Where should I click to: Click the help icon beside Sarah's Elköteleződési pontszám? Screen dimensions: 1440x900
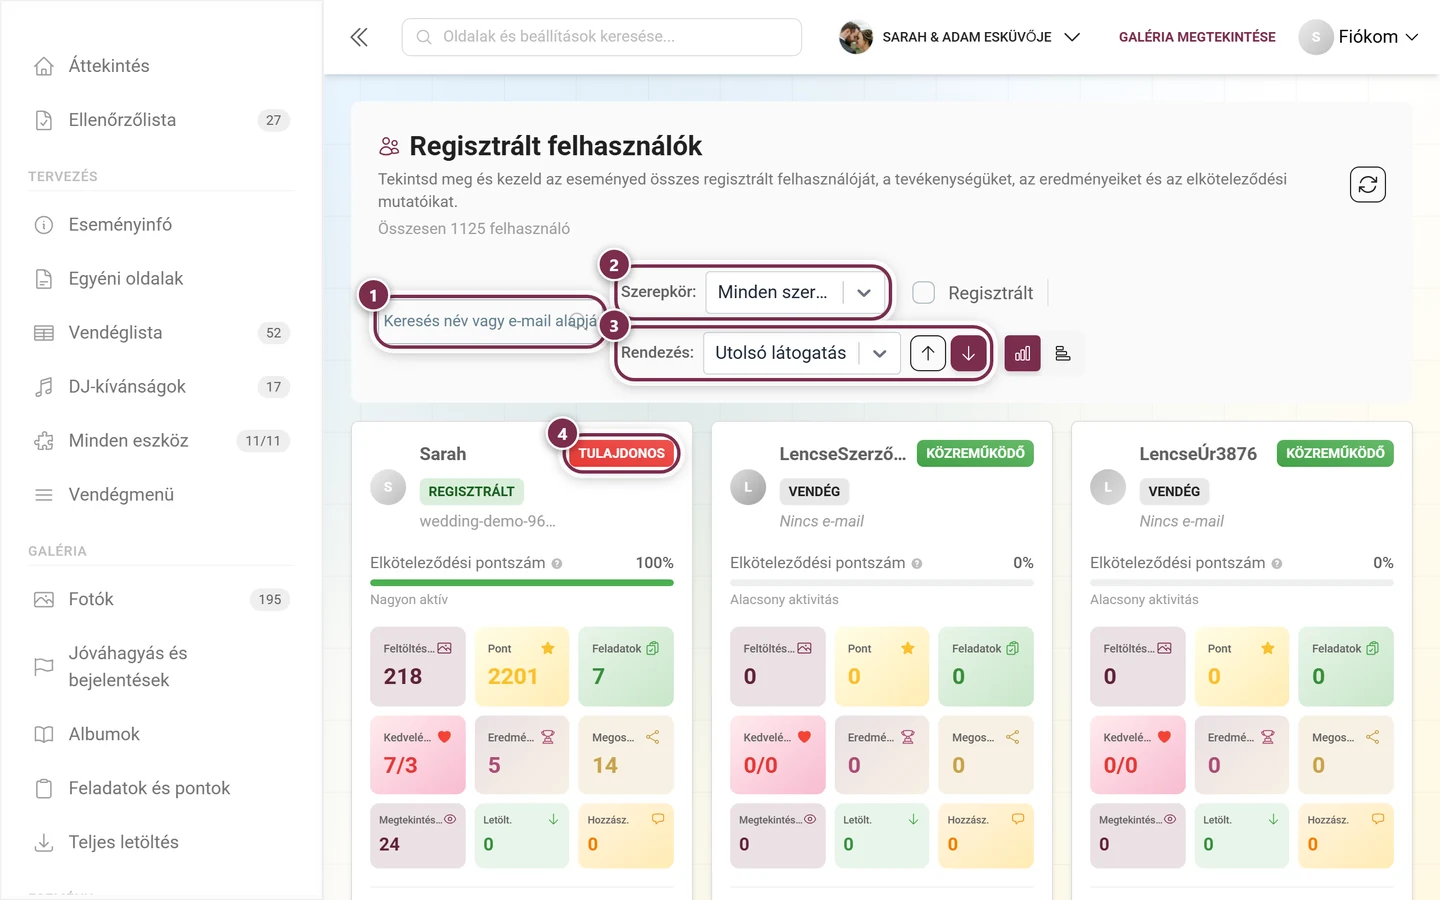[x=557, y=564]
